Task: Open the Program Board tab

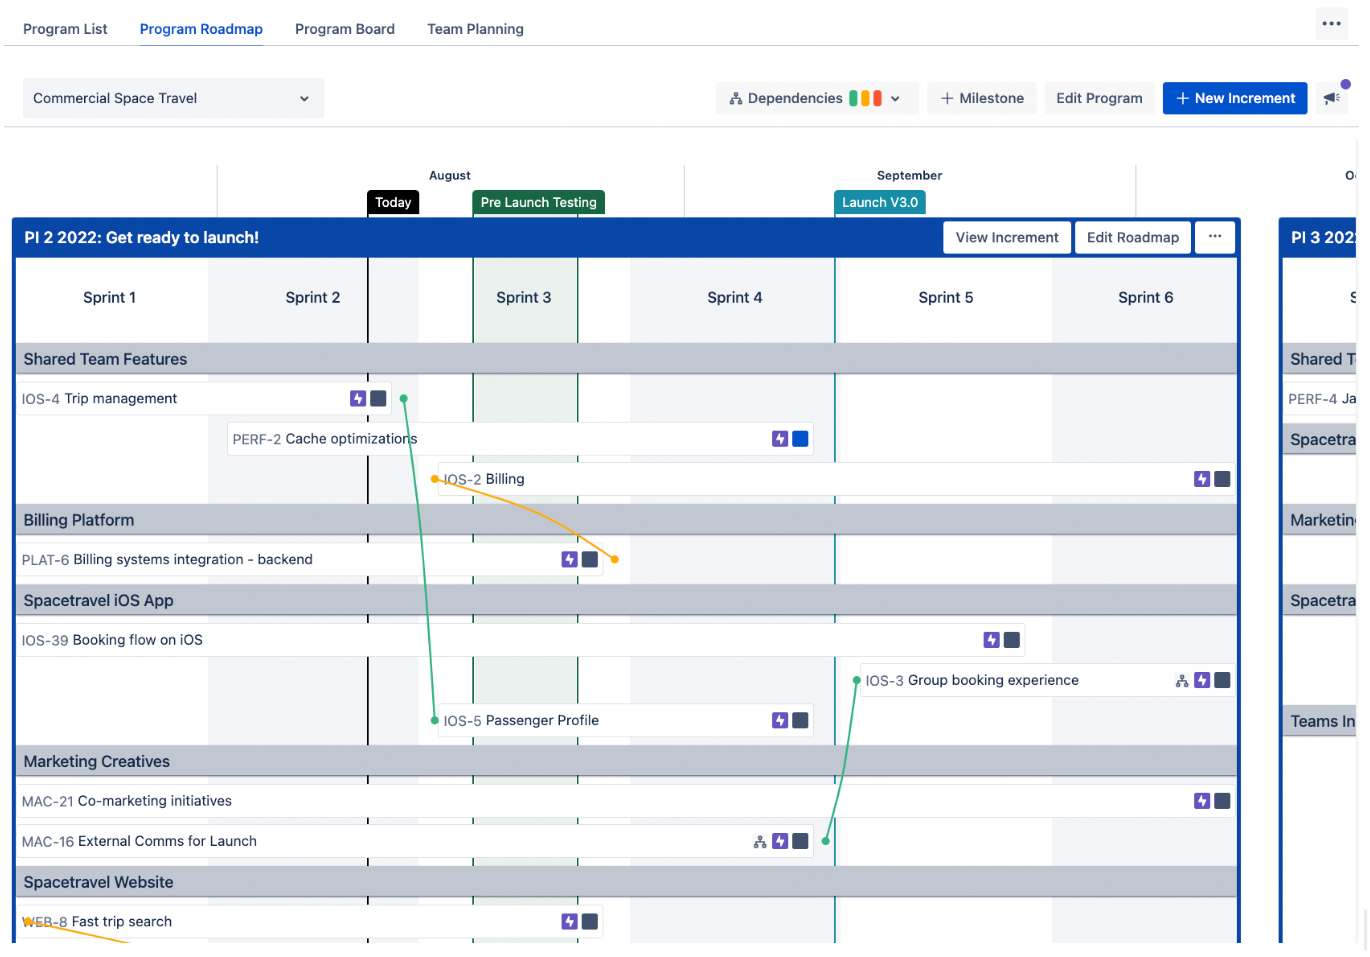Action: point(344,29)
